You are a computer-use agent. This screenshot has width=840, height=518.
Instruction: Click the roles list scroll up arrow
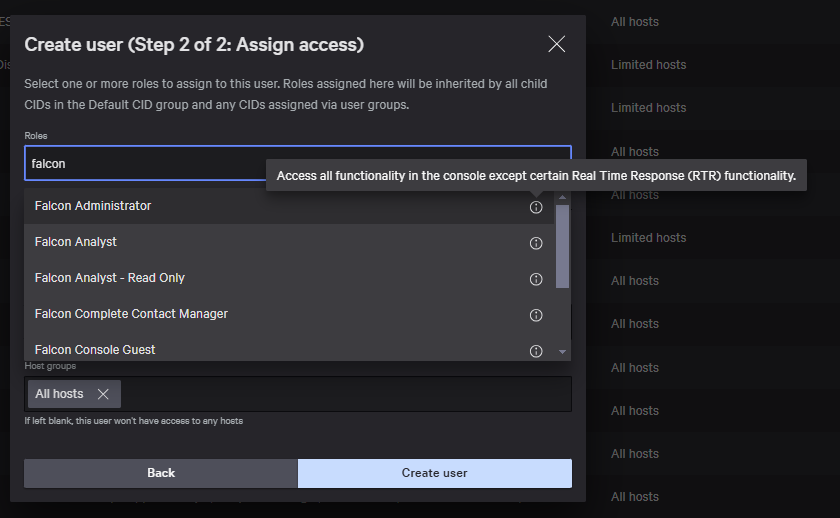coord(562,198)
